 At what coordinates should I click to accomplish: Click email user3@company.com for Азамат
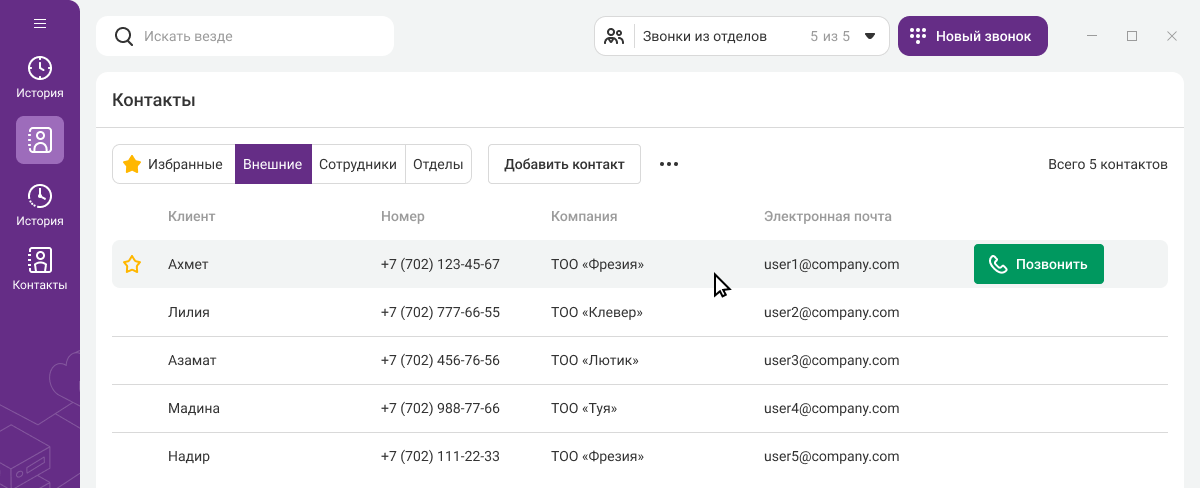[831, 360]
